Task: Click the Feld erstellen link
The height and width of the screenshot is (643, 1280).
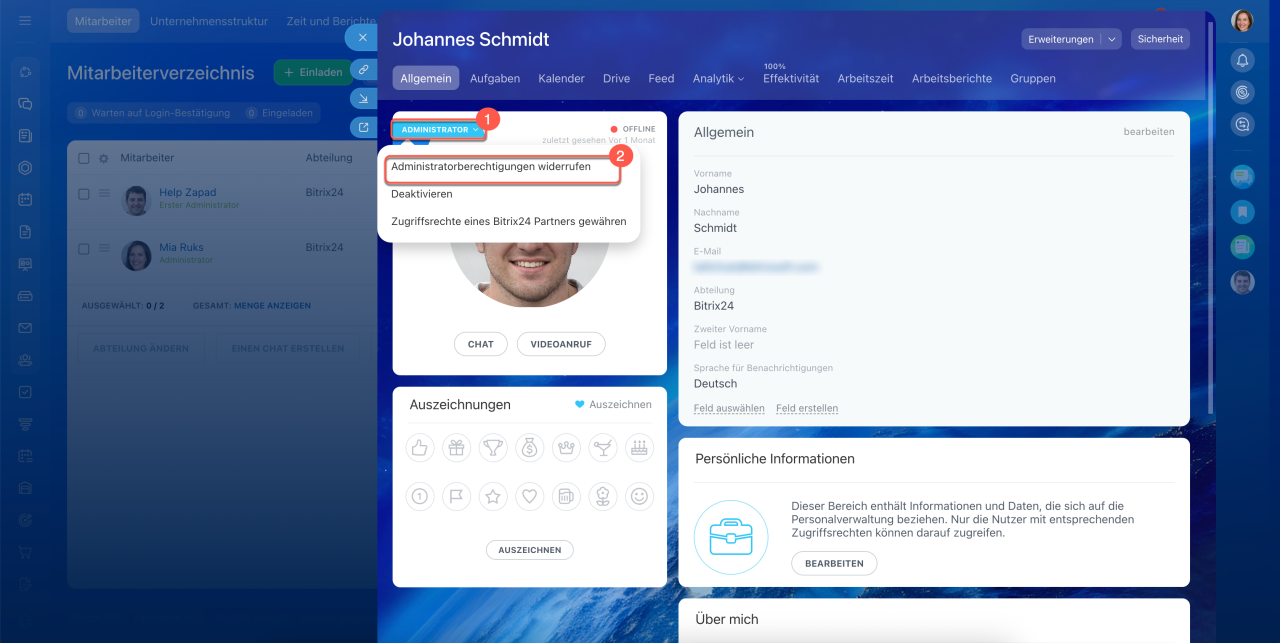Action: [x=806, y=408]
